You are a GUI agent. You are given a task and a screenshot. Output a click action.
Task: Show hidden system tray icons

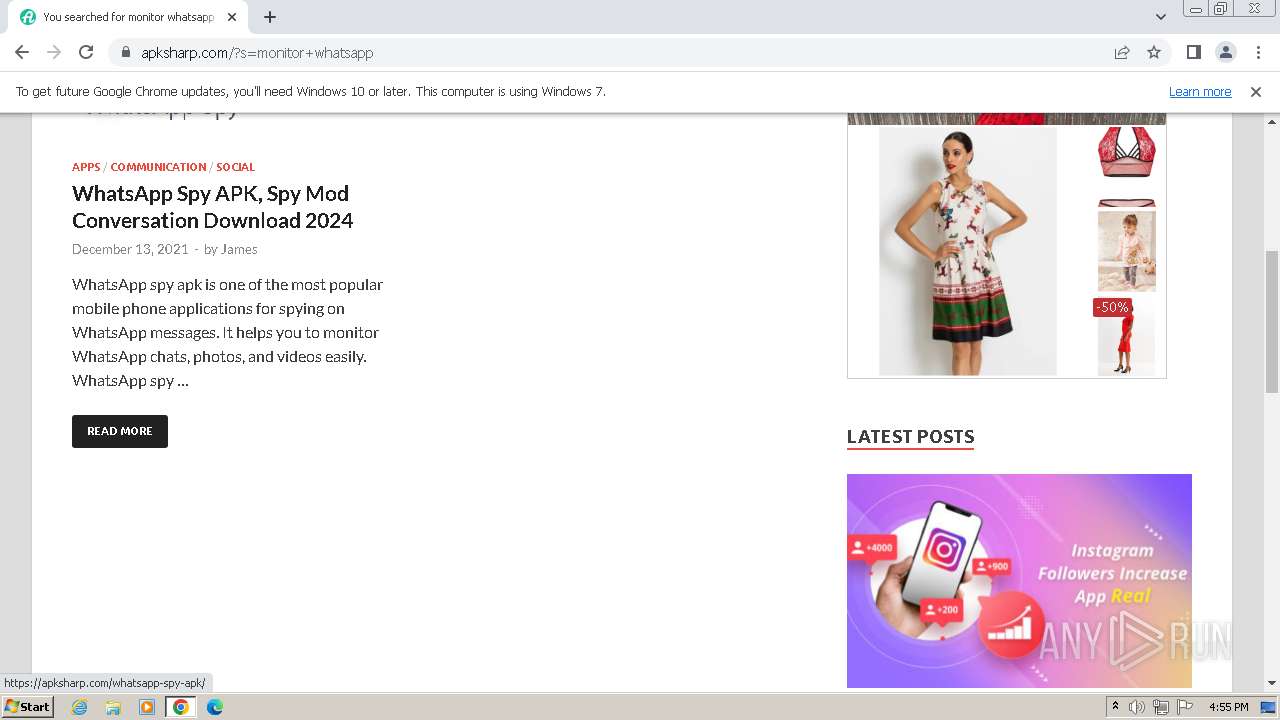tap(1115, 707)
